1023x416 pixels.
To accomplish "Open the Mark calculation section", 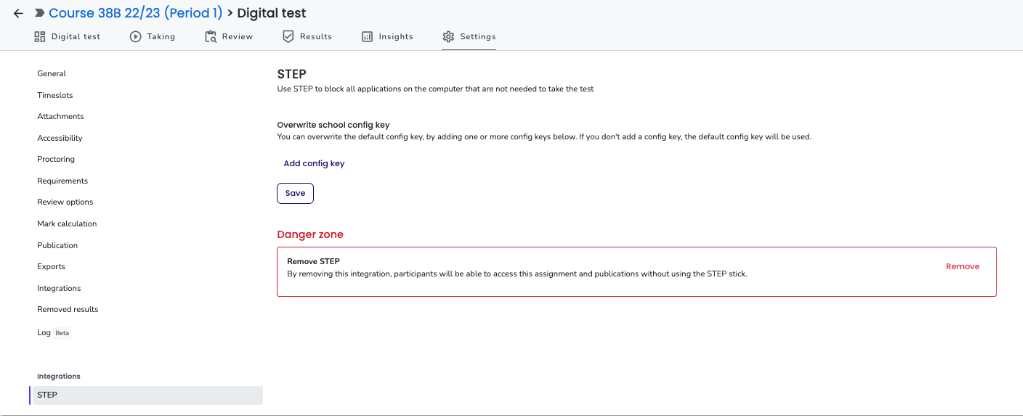I will pyautogui.click(x=67, y=224).
